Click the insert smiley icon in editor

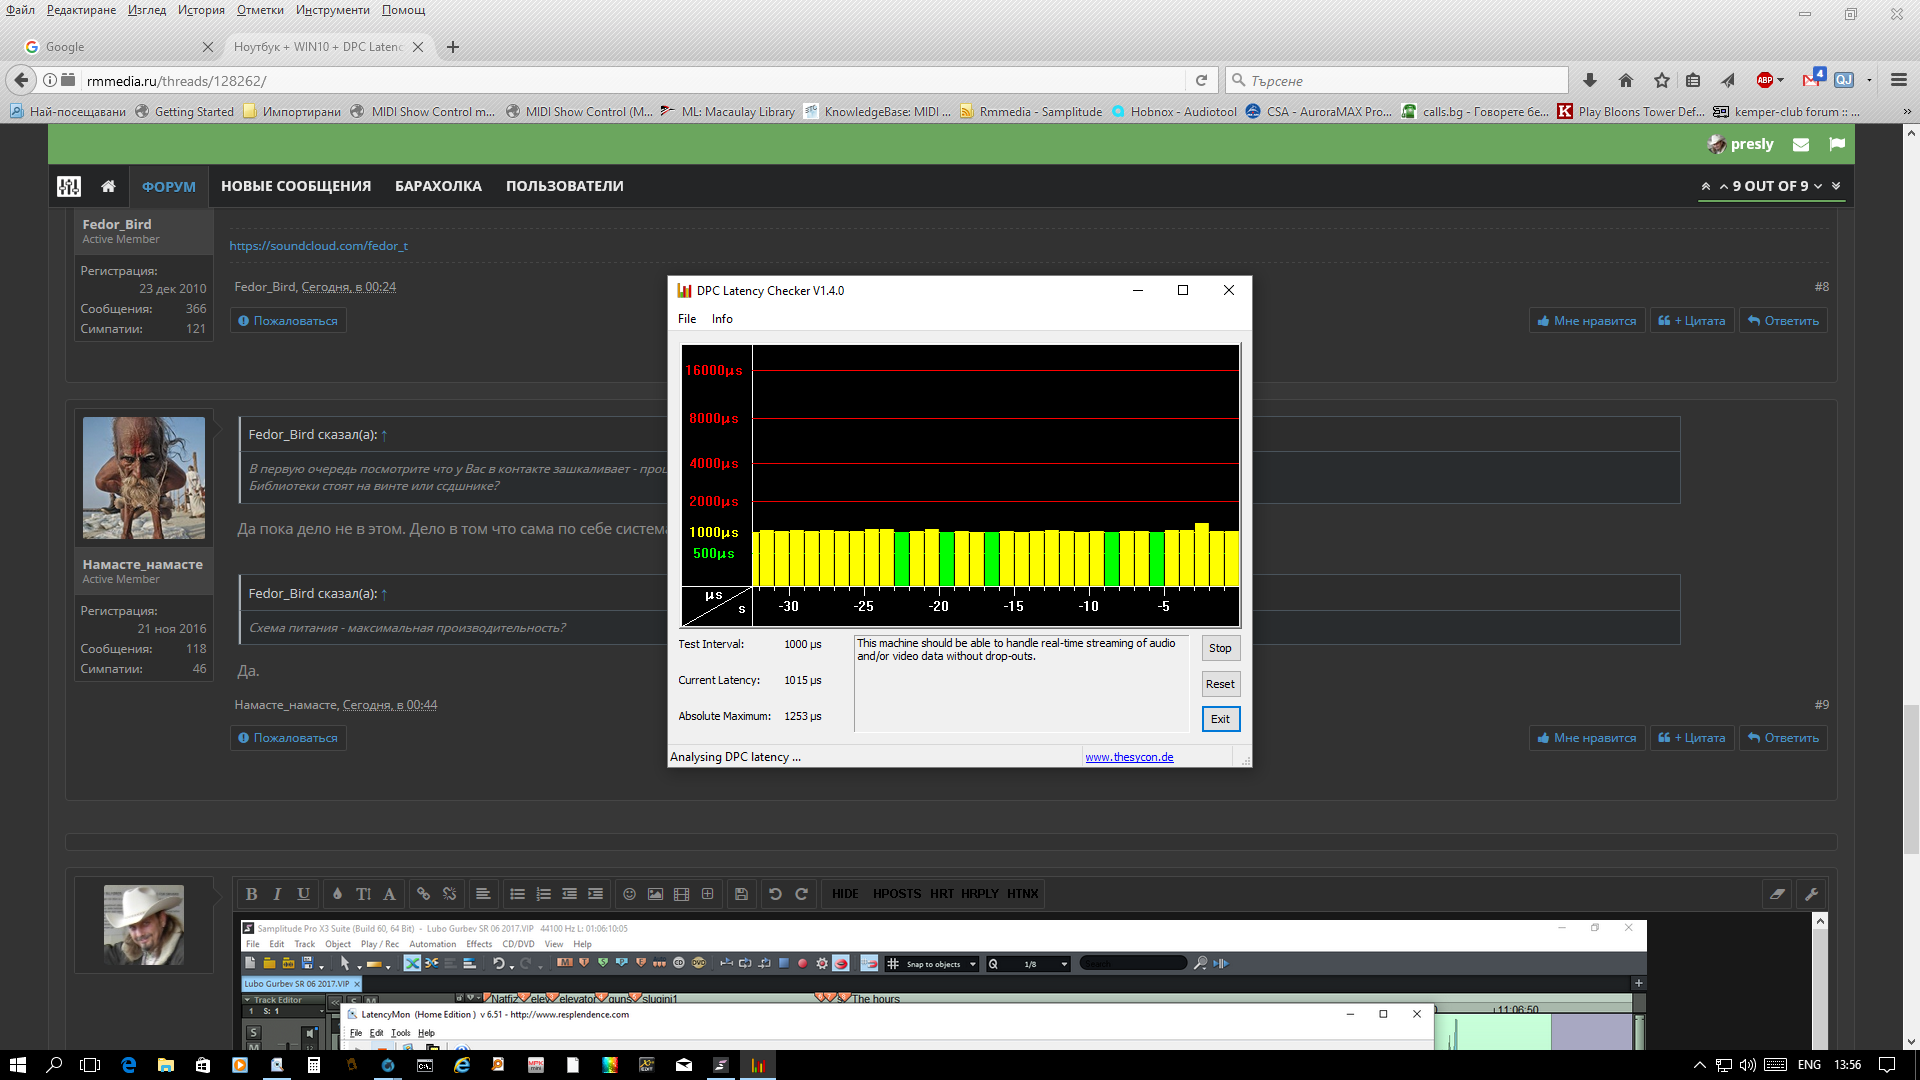(629, 894)
